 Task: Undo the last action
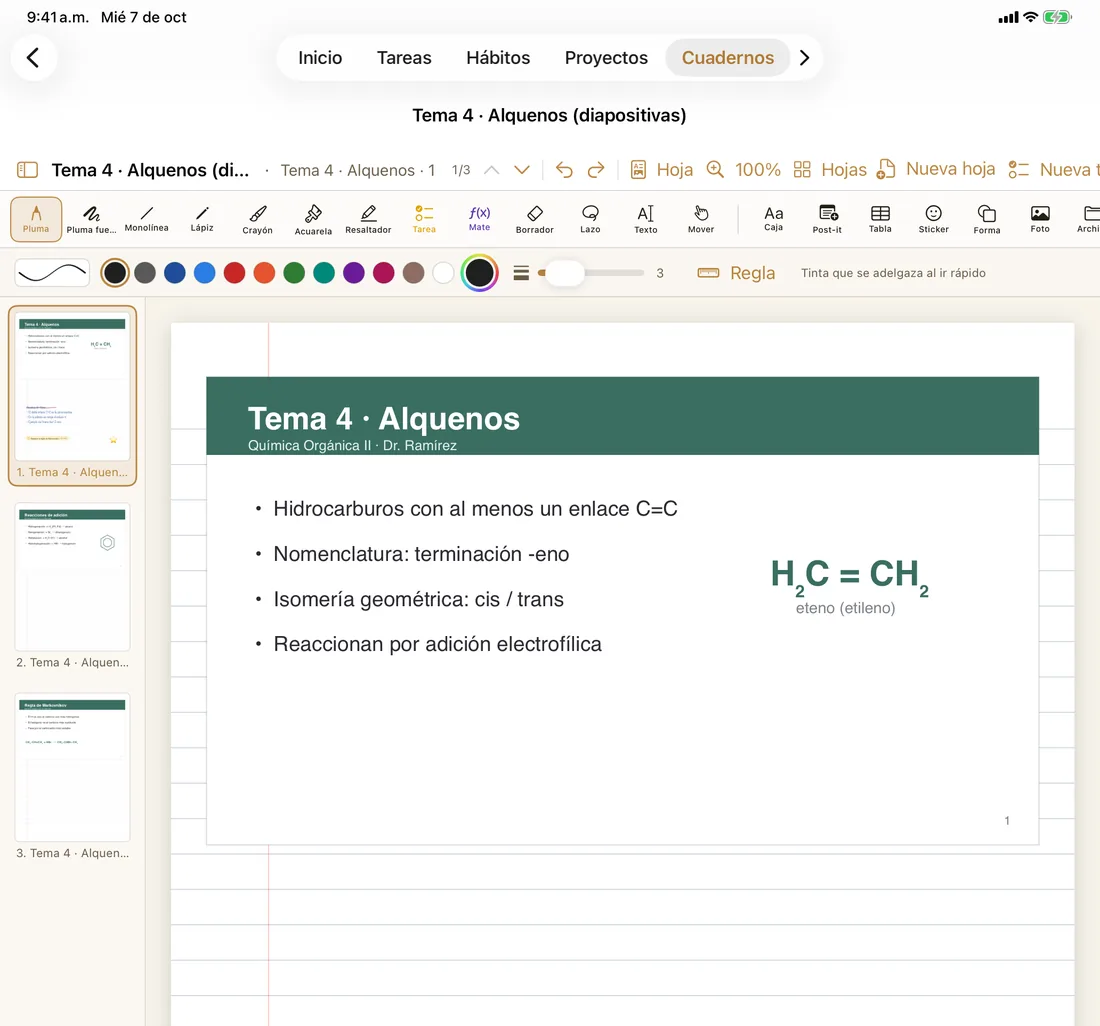point(564,170)
